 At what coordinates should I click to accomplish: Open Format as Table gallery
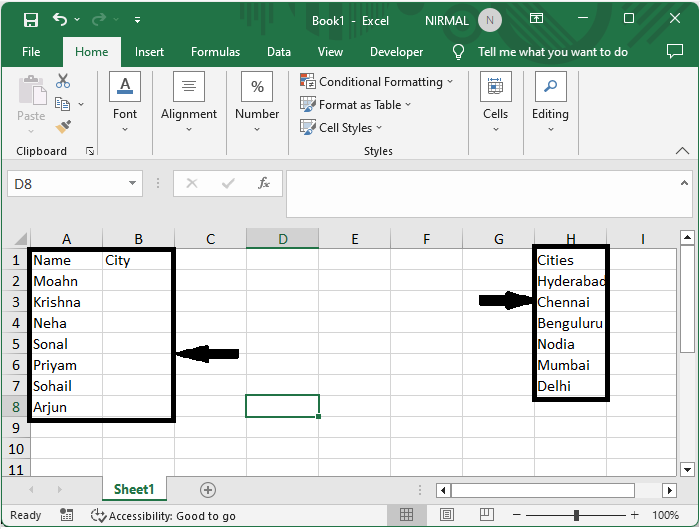pyautogui.click(x=355, y=104)
